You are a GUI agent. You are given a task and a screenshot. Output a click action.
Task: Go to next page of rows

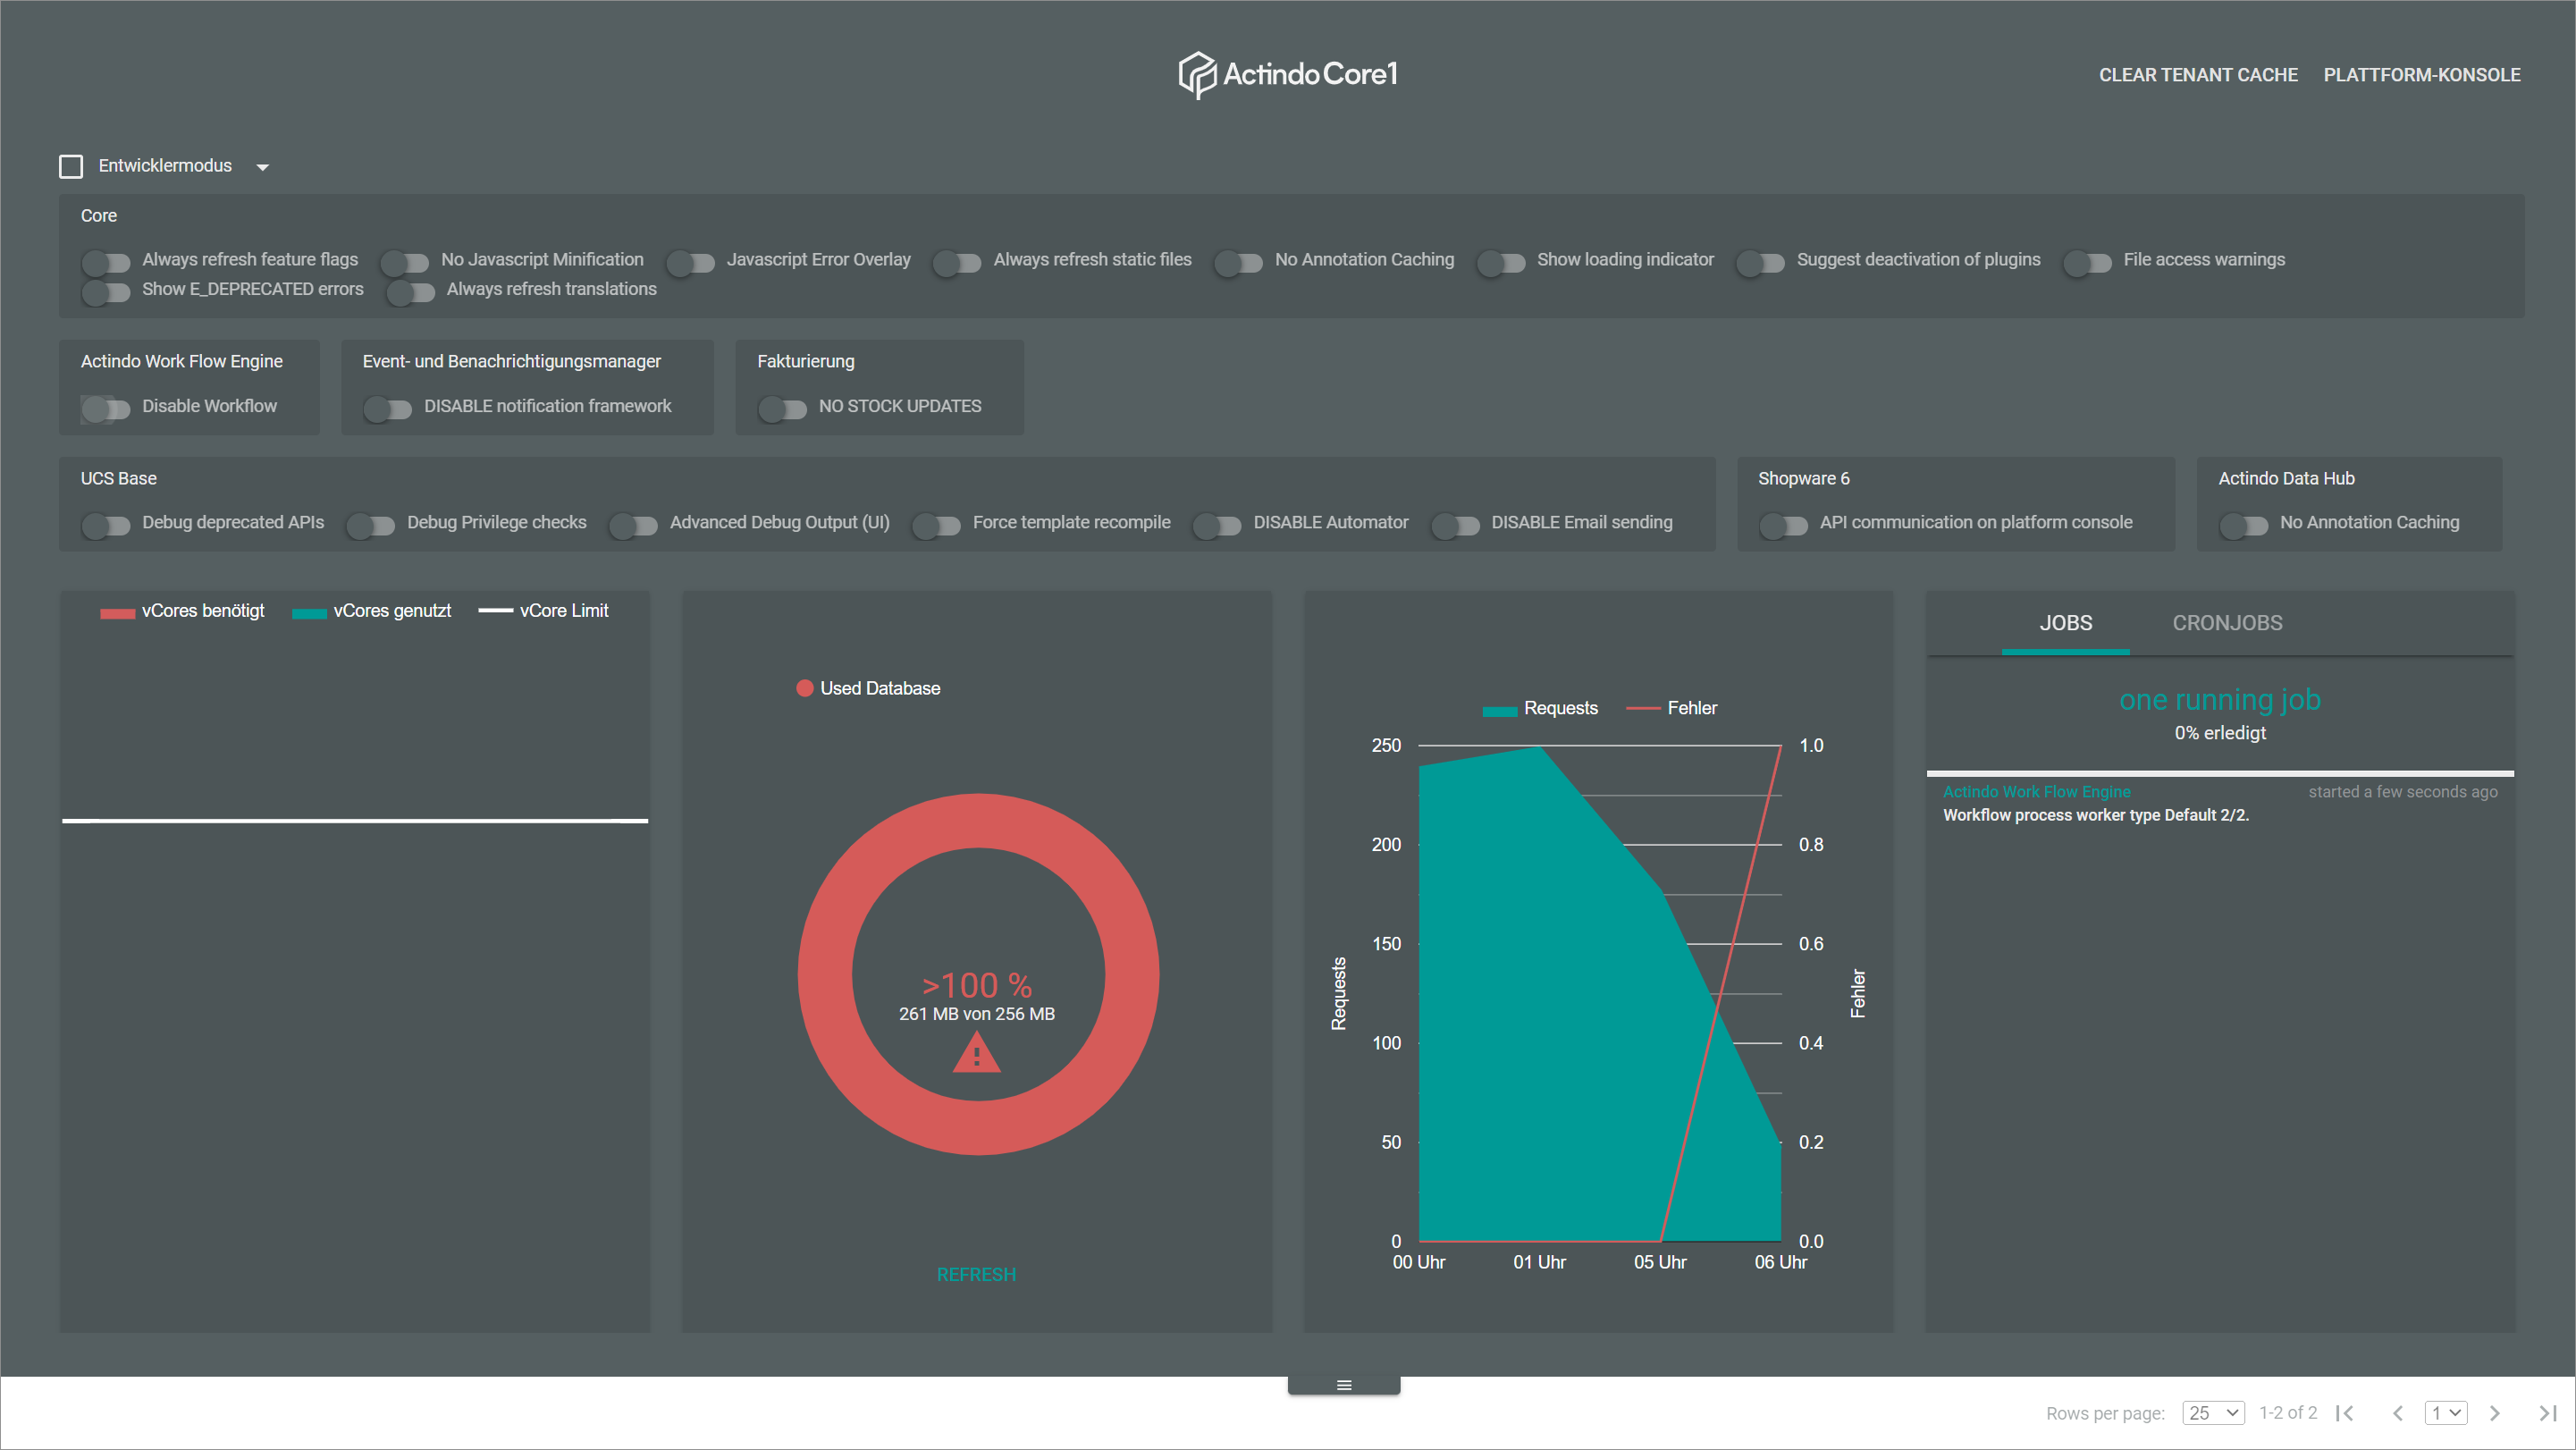[x=2494, y=1413]
